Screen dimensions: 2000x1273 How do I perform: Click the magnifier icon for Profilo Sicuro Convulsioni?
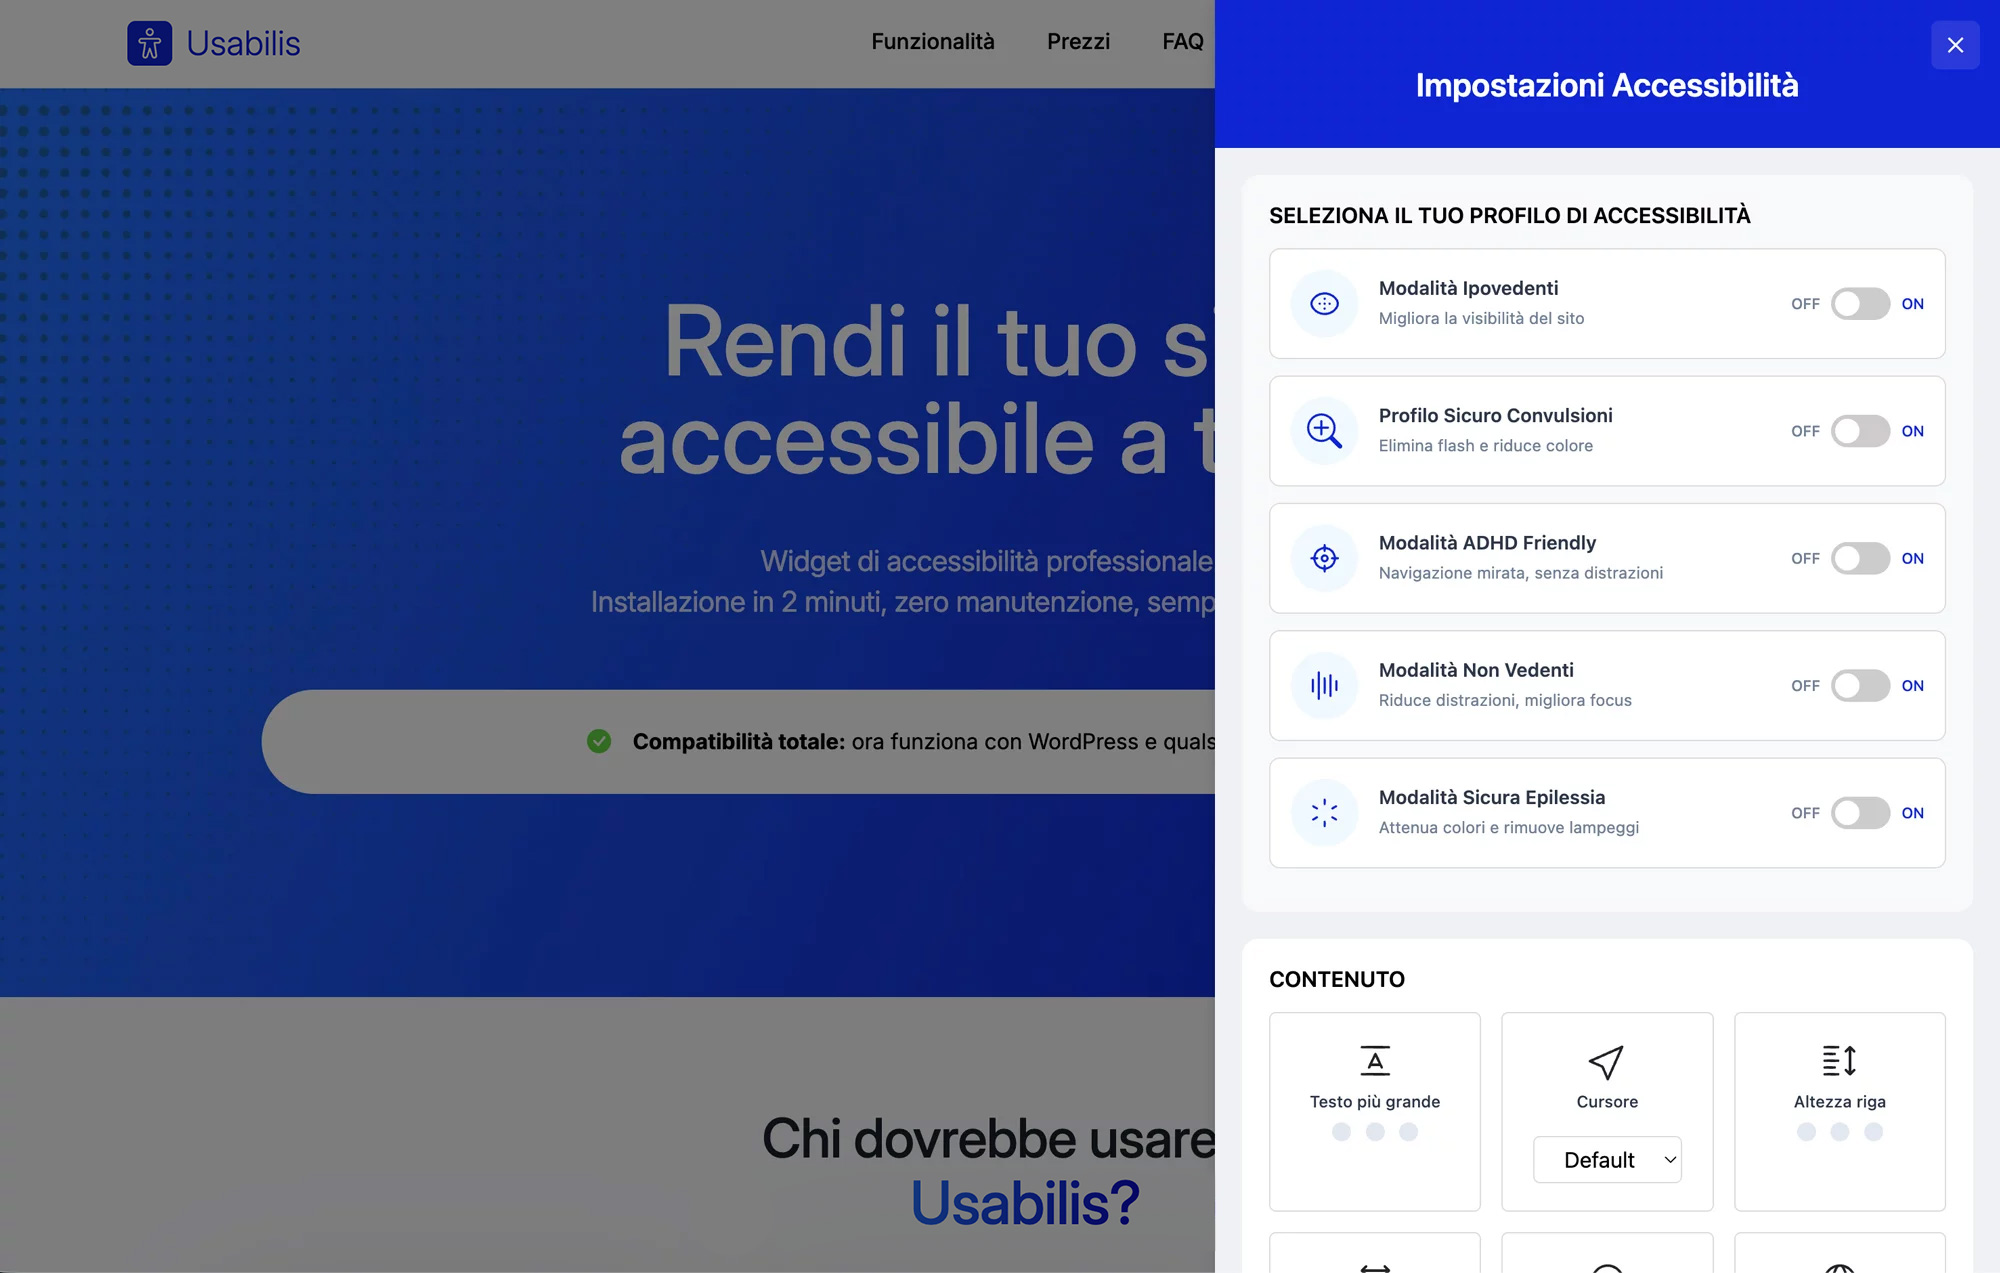(x=1324, y=431)
